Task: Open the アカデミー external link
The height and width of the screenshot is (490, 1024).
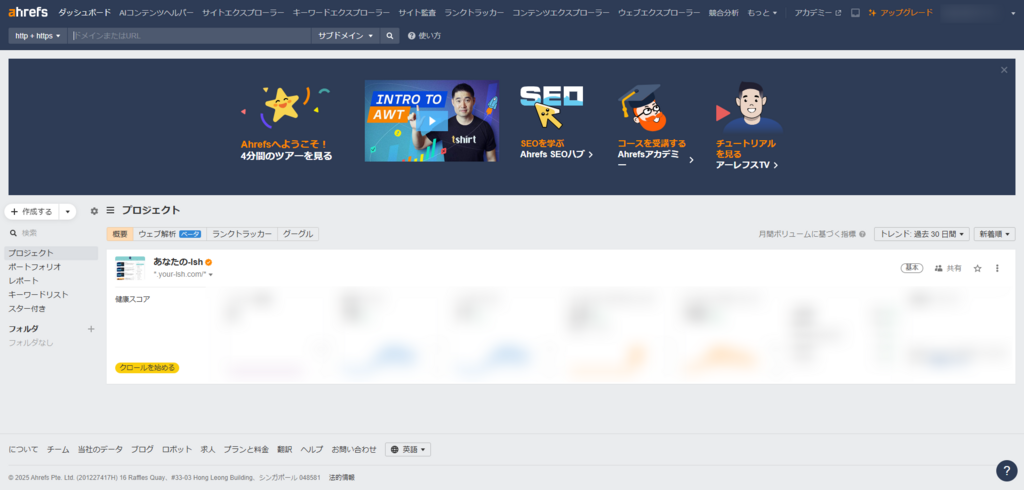Action: pos(818,12)
